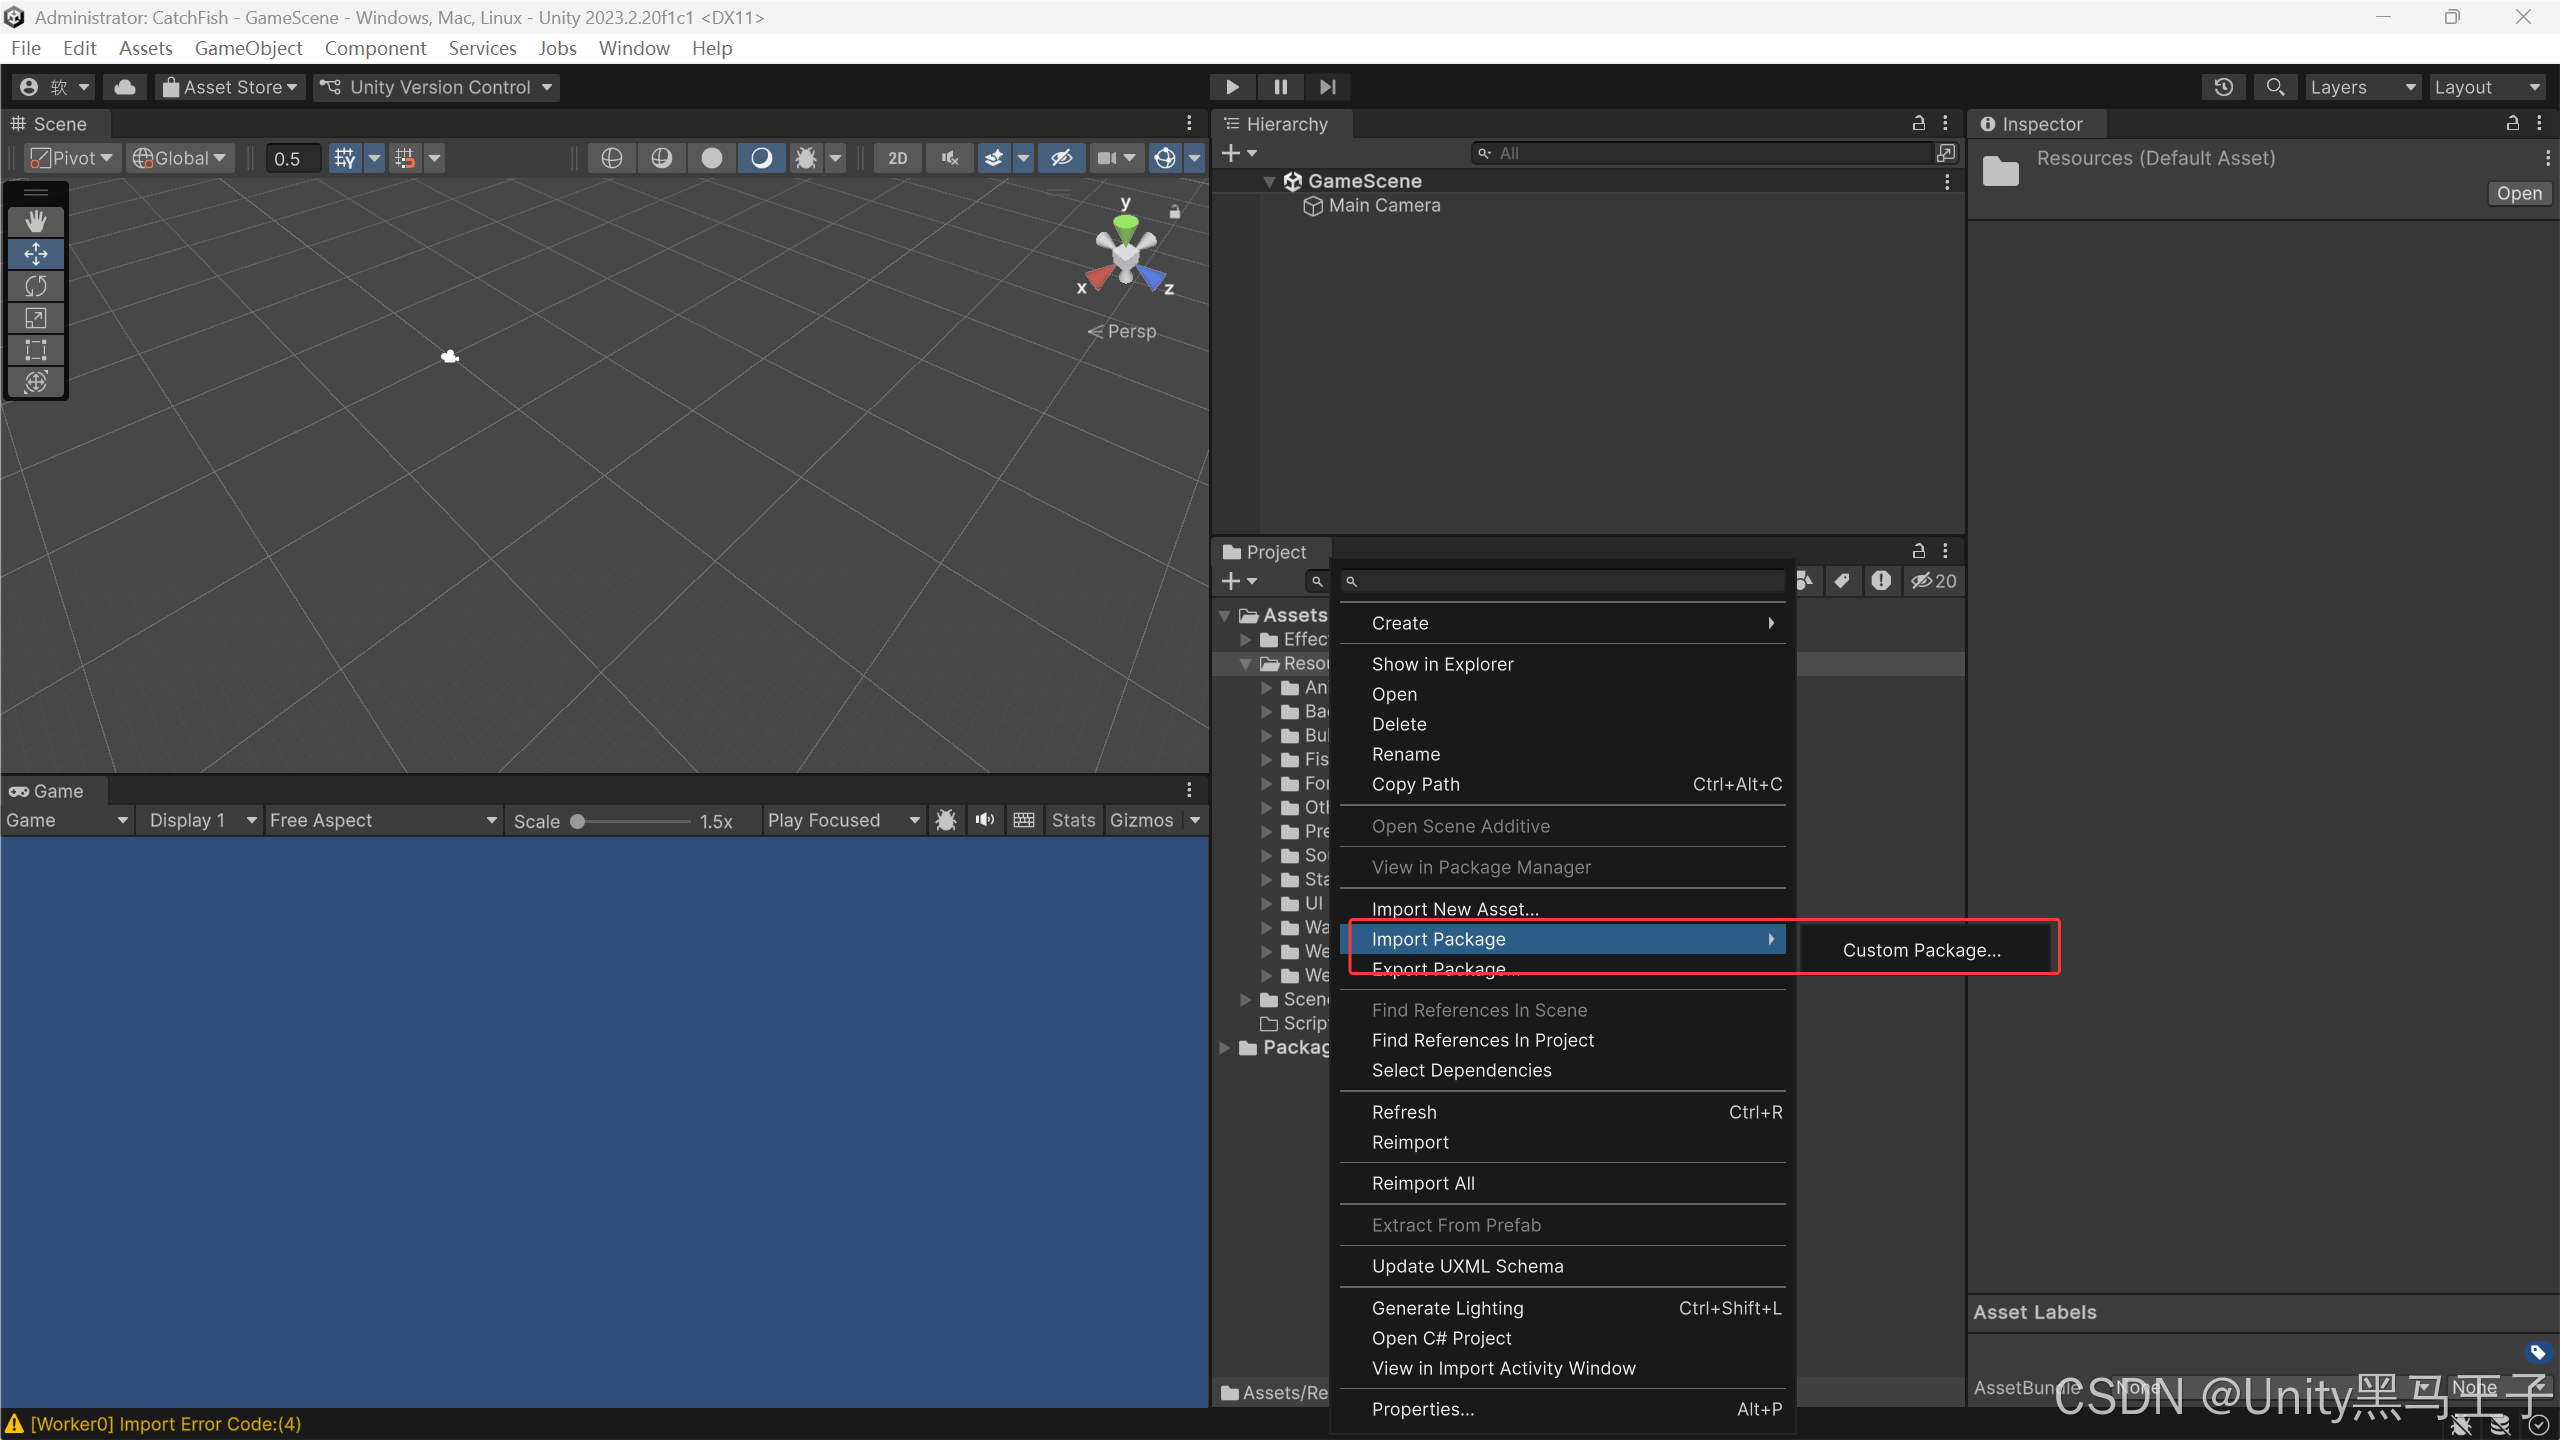Click the Stats button
The height and width of the screenshot is (1440, 2560).
[1073, 820]
